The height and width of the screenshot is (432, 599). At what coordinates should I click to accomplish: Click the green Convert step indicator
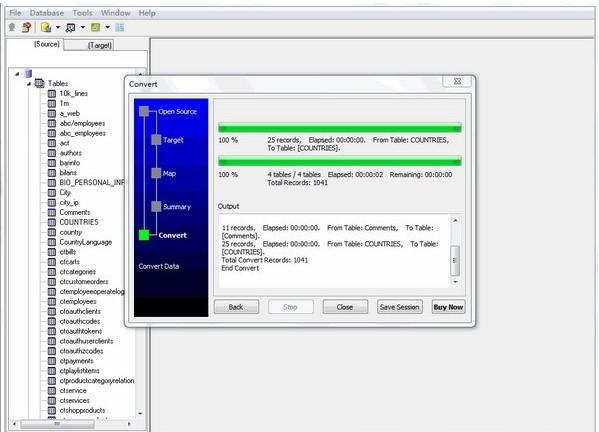point(144,235)
